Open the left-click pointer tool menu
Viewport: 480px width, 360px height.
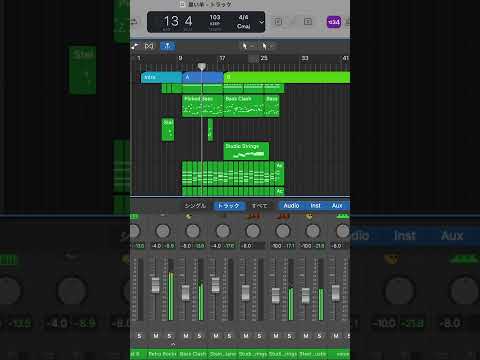pyautogui.click(x=248, y=46)
